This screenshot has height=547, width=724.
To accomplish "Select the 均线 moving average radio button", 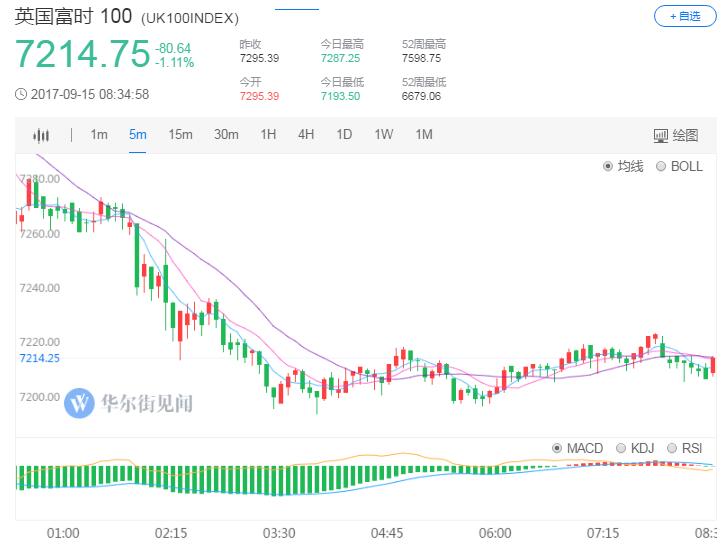I will [x=608, y=166].
